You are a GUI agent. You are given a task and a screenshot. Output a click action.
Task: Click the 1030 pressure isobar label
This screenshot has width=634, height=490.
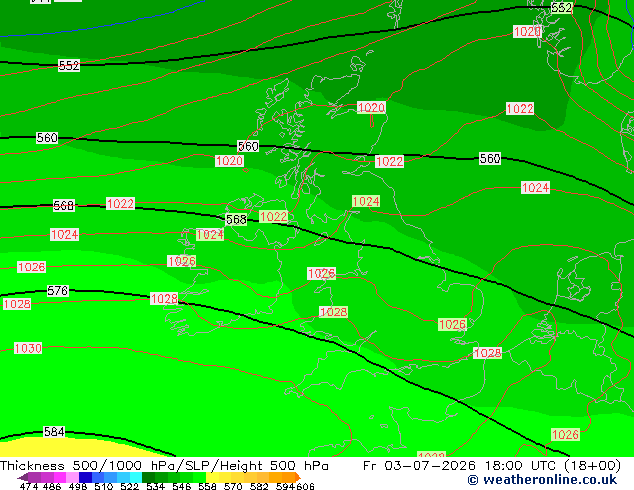[x=28, y=348]
